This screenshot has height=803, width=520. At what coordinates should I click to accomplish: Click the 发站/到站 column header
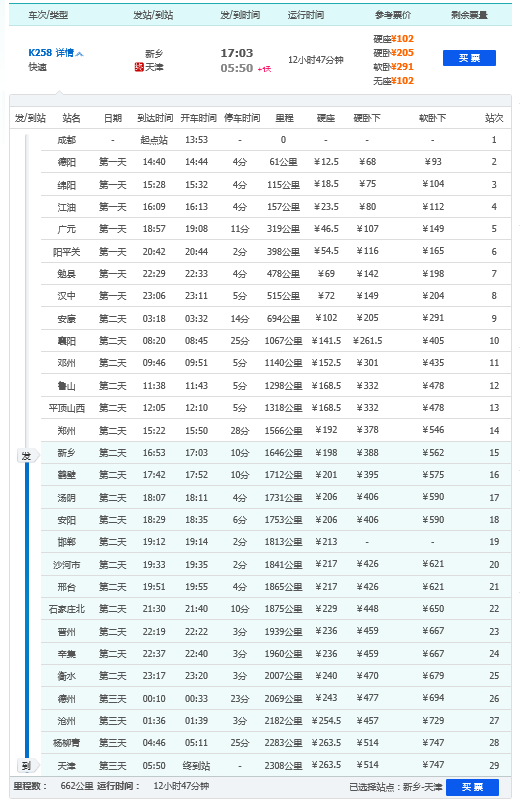coord(153,15)
